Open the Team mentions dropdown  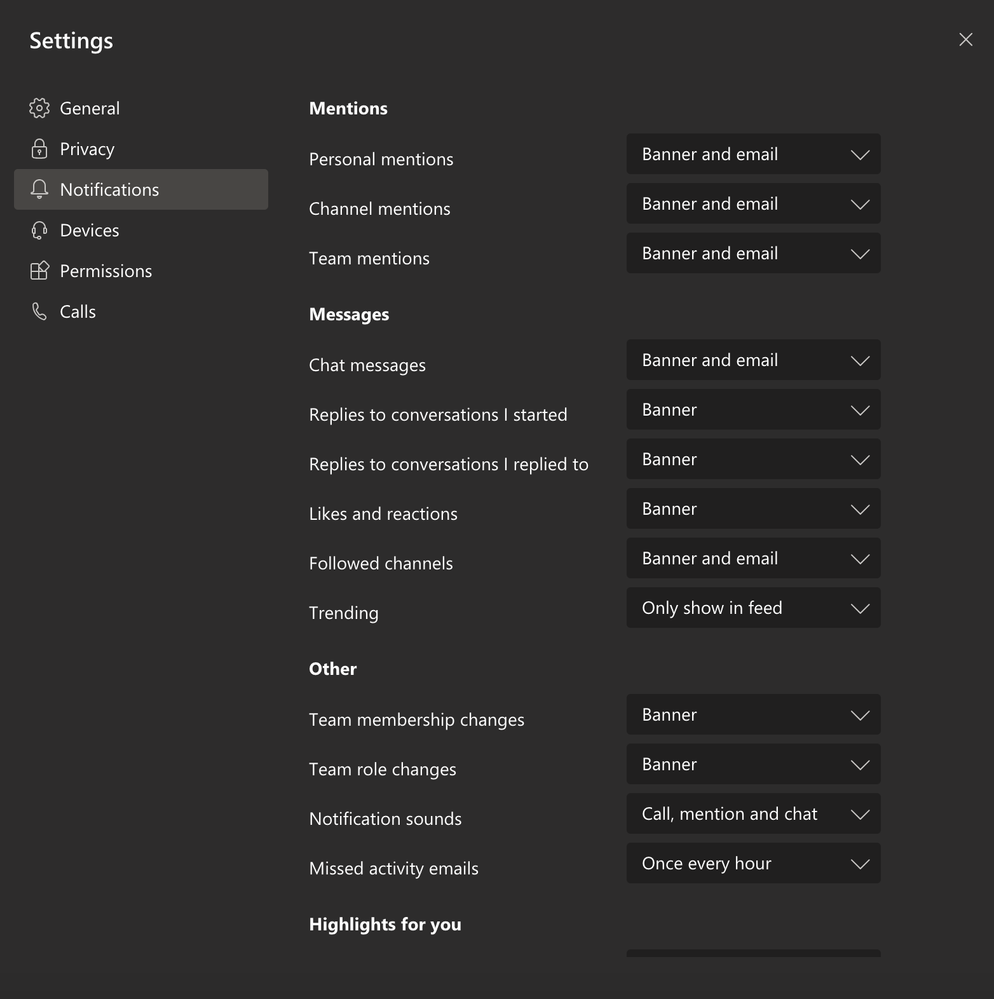pyautogui.click(x=753, y=254)
